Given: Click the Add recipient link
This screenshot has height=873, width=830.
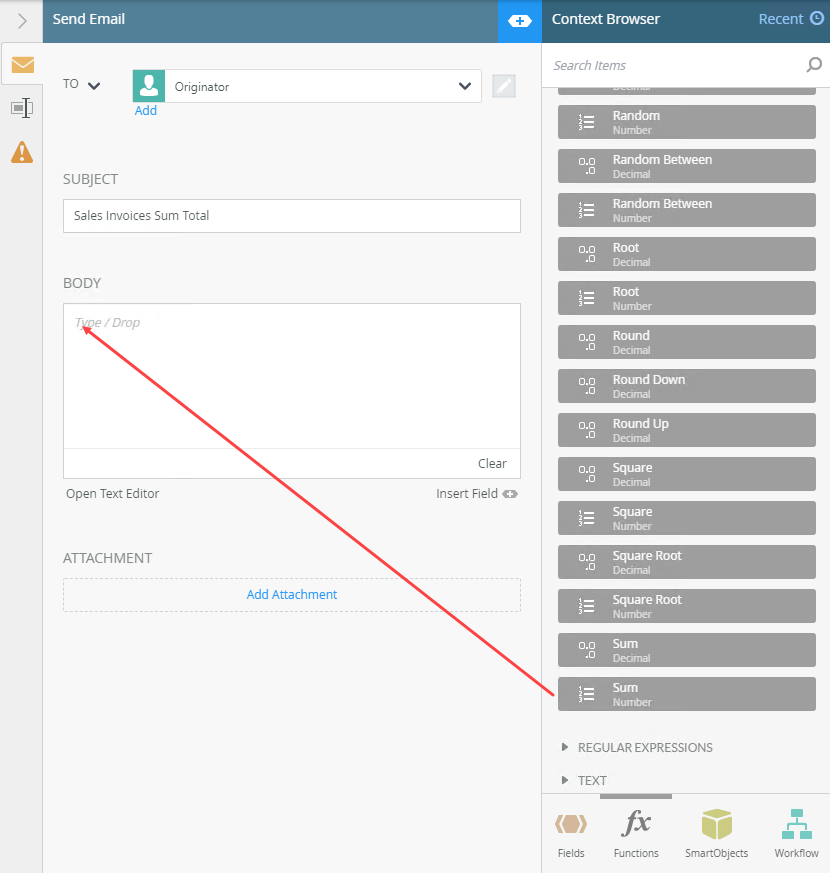Looking at the screenshot, I should [146, 111].
